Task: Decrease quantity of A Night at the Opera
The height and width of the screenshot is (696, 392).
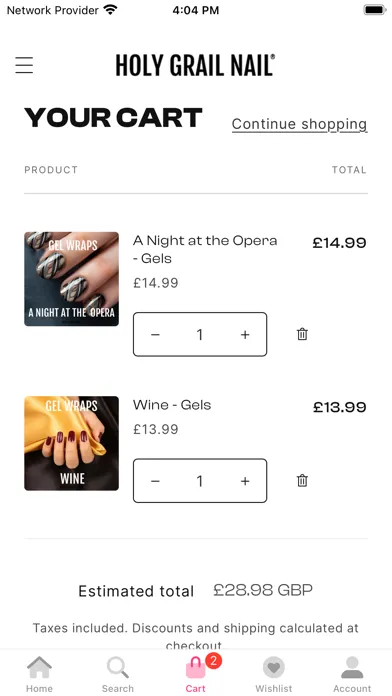Action: coord(155,335)
